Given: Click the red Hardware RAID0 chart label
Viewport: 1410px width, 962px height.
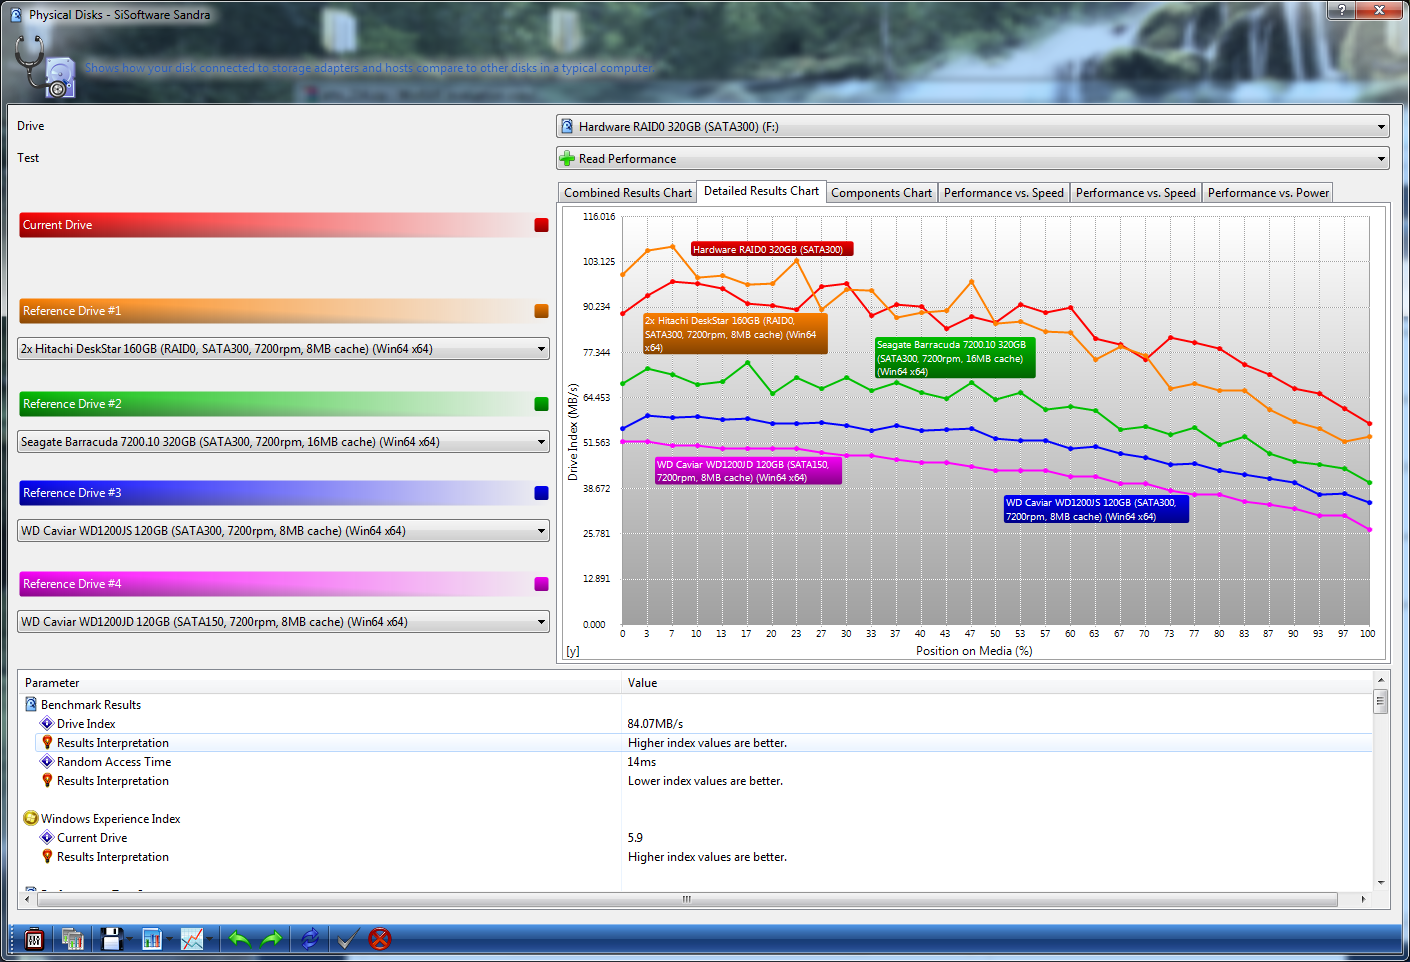Looking at the screenshot, I should 772,249.
